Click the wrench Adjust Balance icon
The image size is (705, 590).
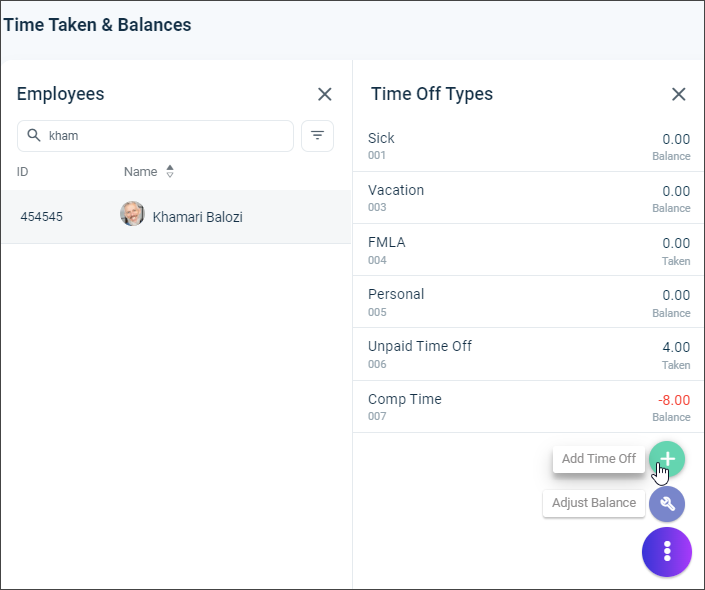coord(667,504)
